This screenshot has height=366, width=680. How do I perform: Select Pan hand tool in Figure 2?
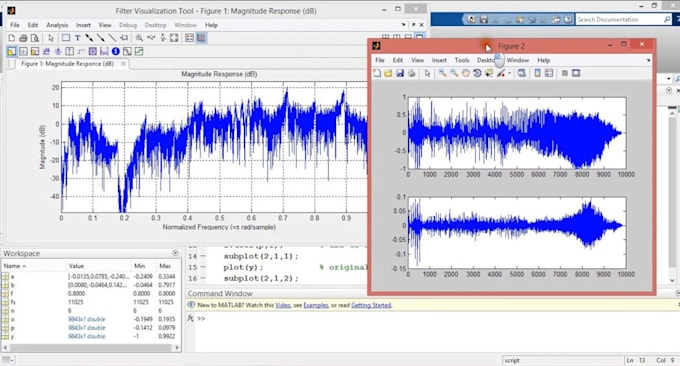pyautogui.click(x=465, y=73)
